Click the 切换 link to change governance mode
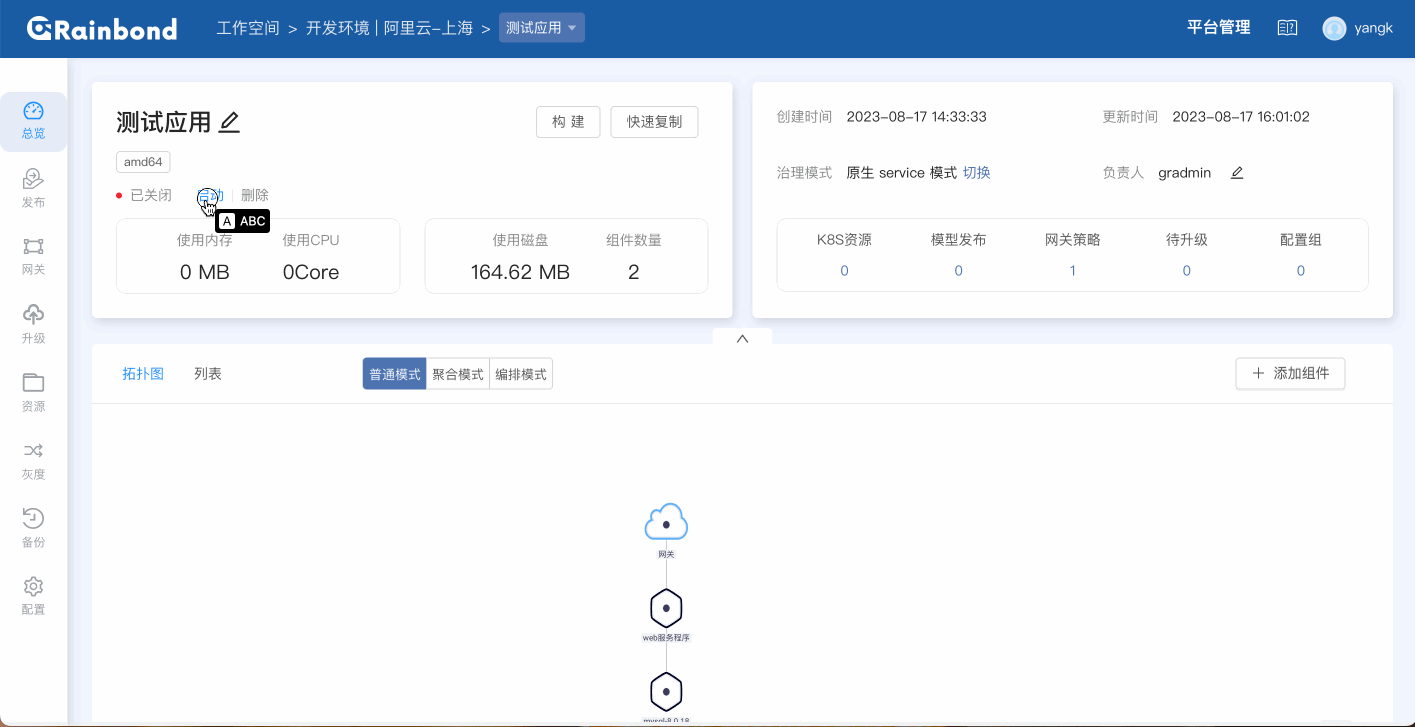Image resolution: width=1415 pixels, height=727 pixels. 977,172
